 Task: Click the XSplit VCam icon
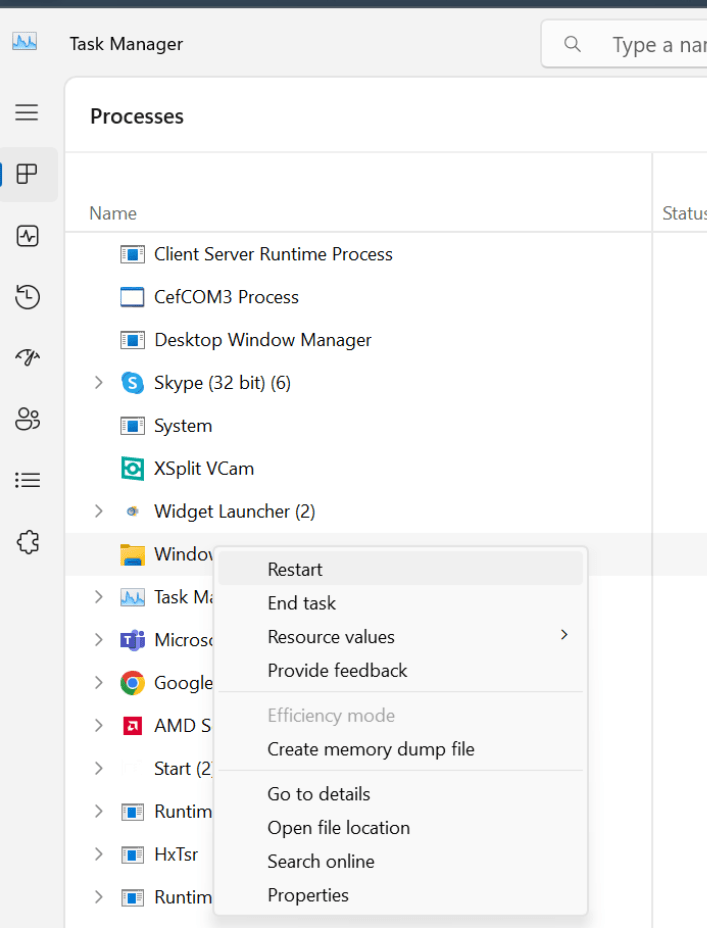coord(133,469)
